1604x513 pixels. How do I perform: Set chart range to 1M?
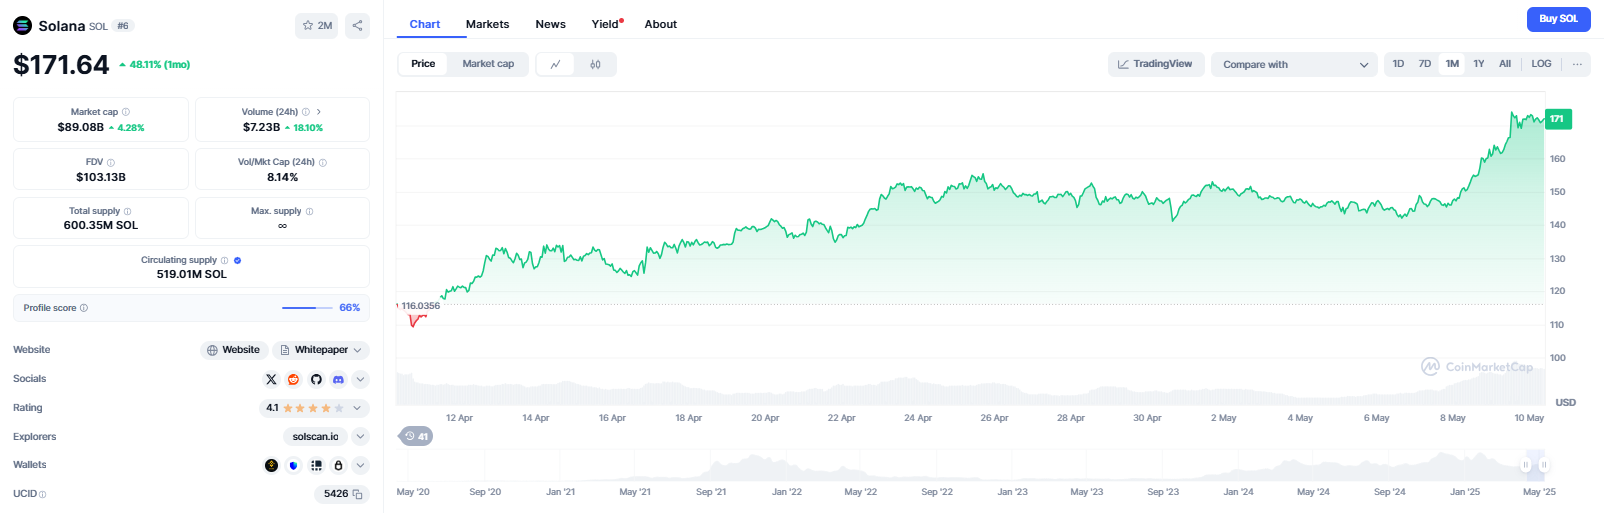coord(1452,64)
